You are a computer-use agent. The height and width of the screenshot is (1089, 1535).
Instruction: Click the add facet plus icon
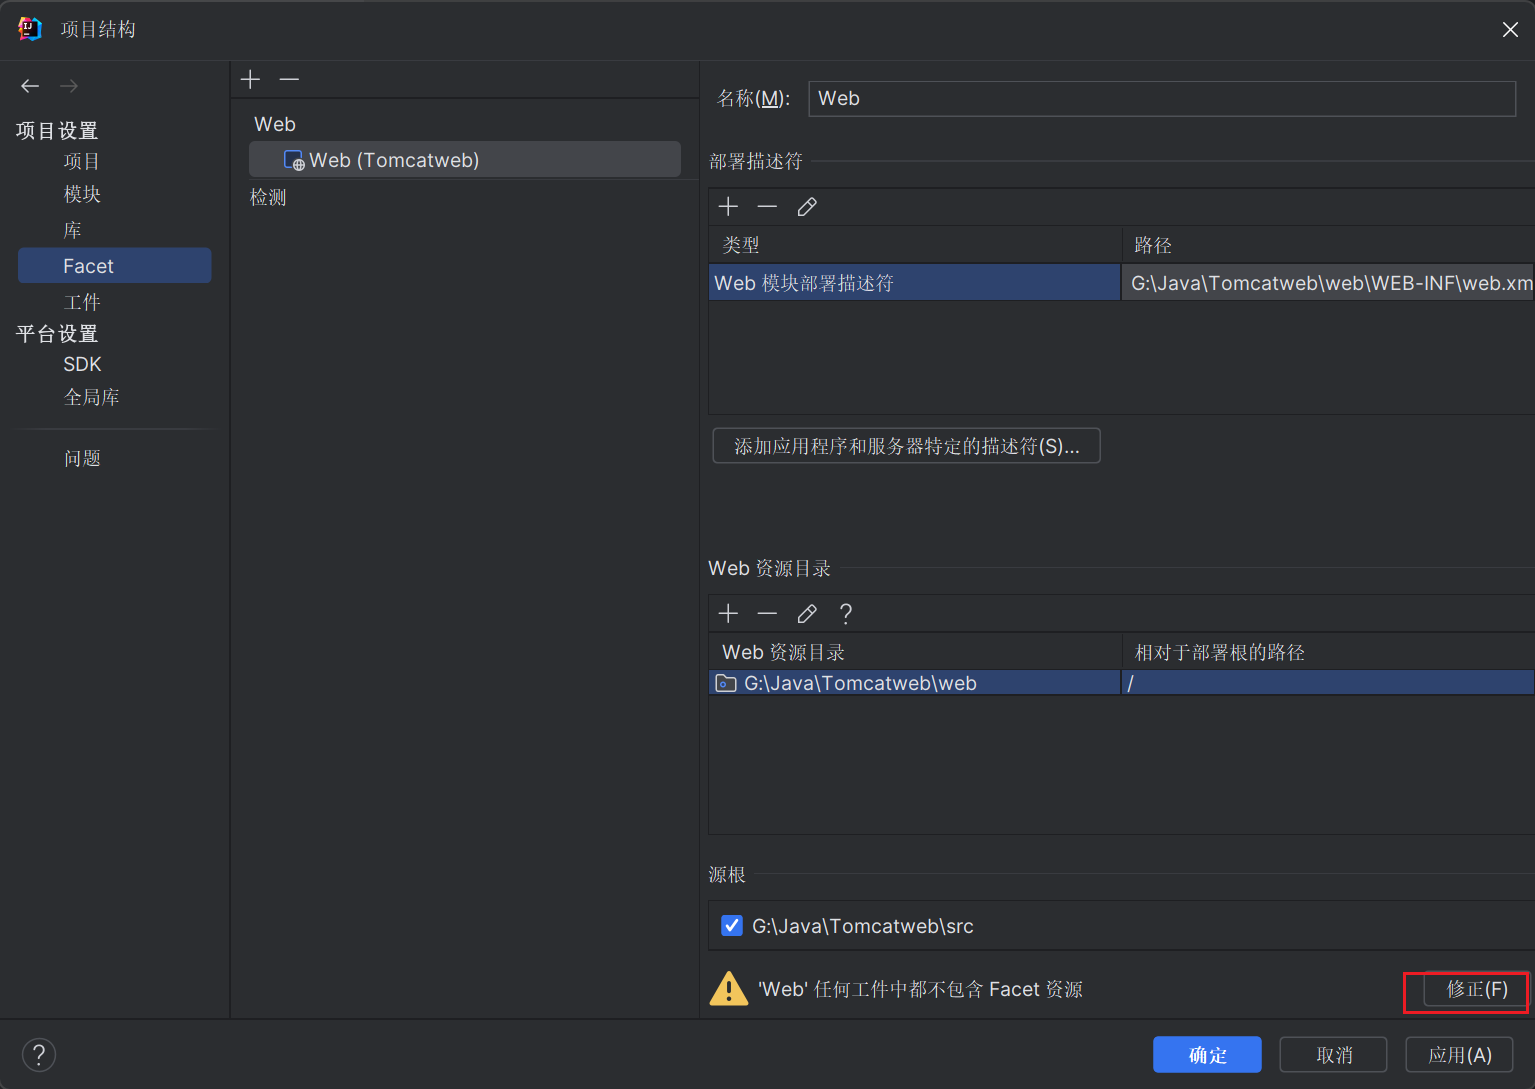tap(250, 79)
